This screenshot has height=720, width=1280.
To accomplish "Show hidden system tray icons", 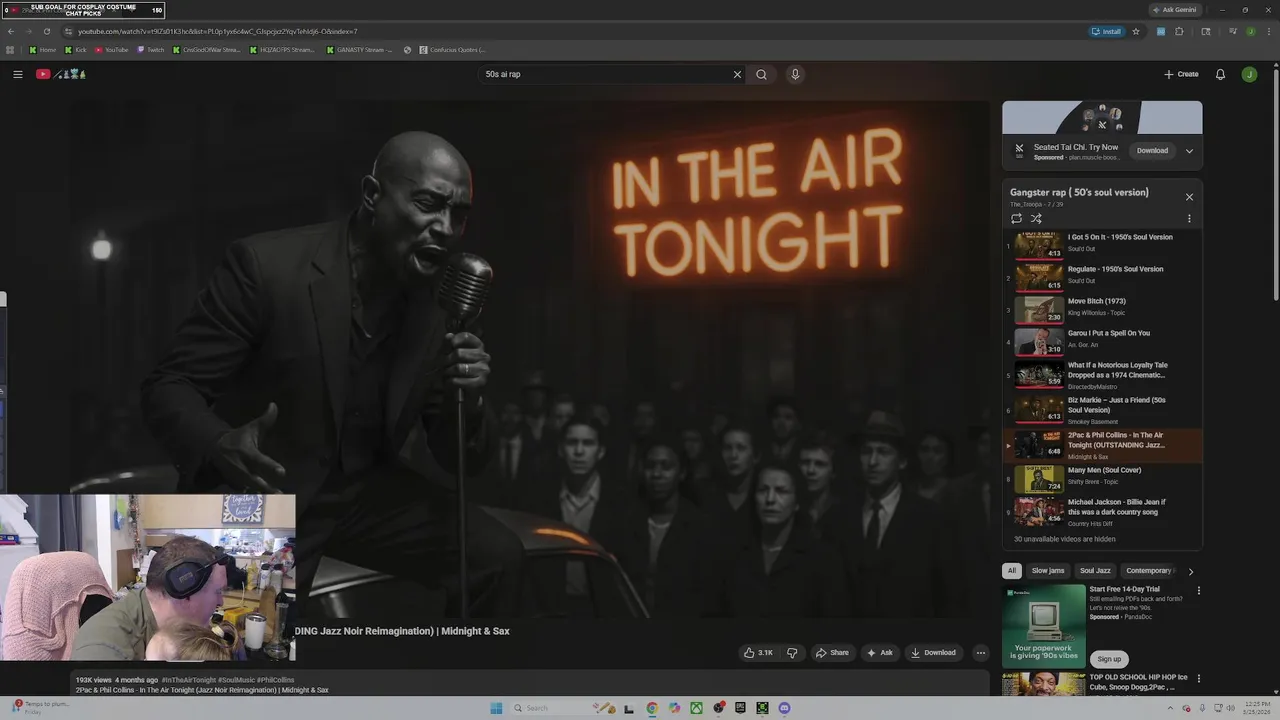I will click(x=1172, y=708).
